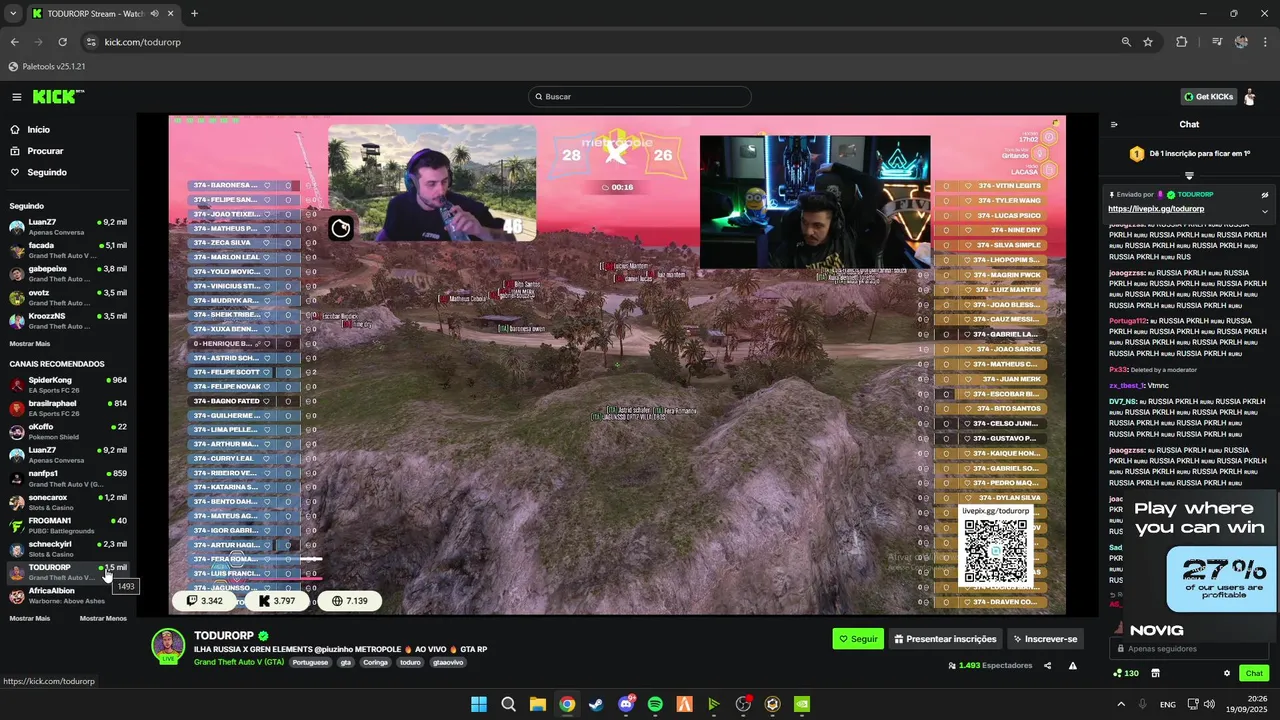Click the KICK logo in header

coord(58,97)
